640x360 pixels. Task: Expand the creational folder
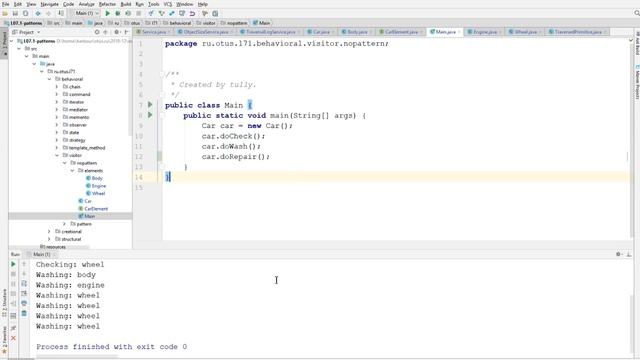[49, 231]
